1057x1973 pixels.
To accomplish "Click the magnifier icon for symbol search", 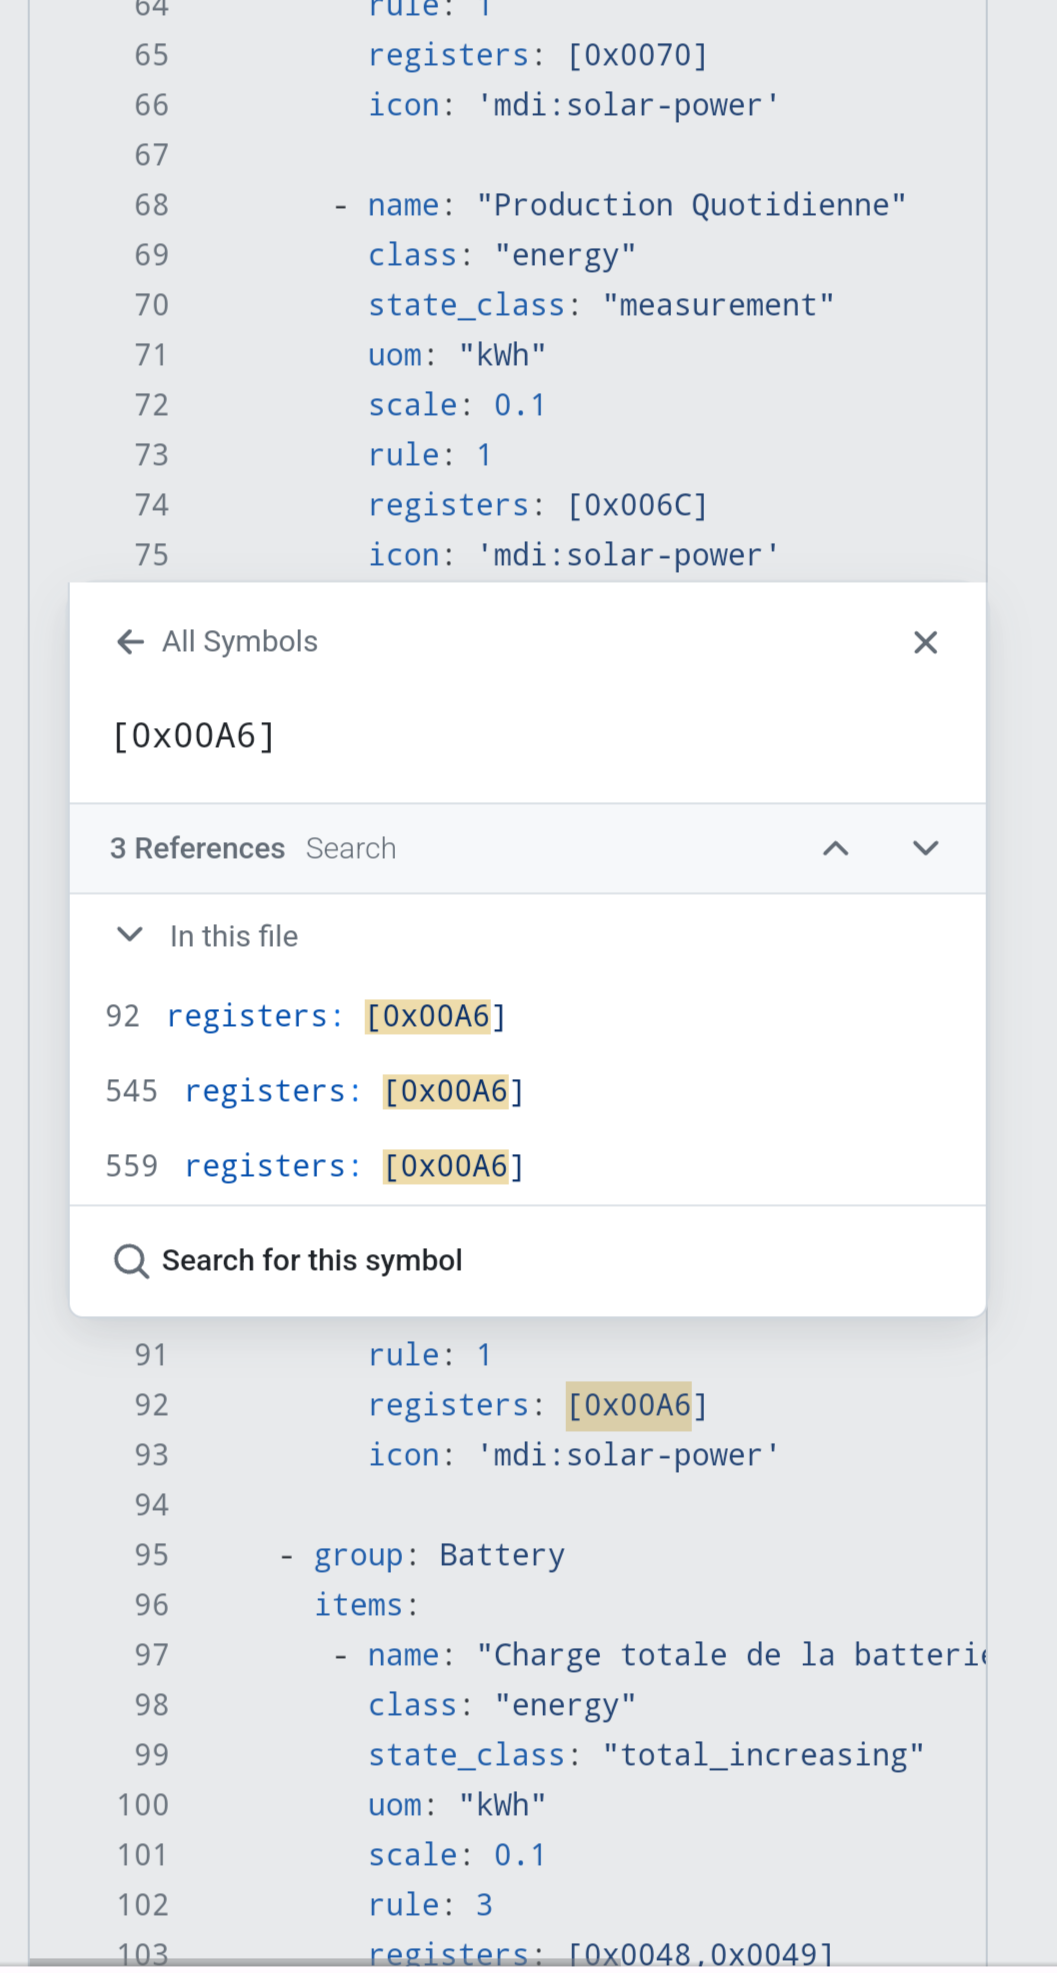I will coord(131,1261).
